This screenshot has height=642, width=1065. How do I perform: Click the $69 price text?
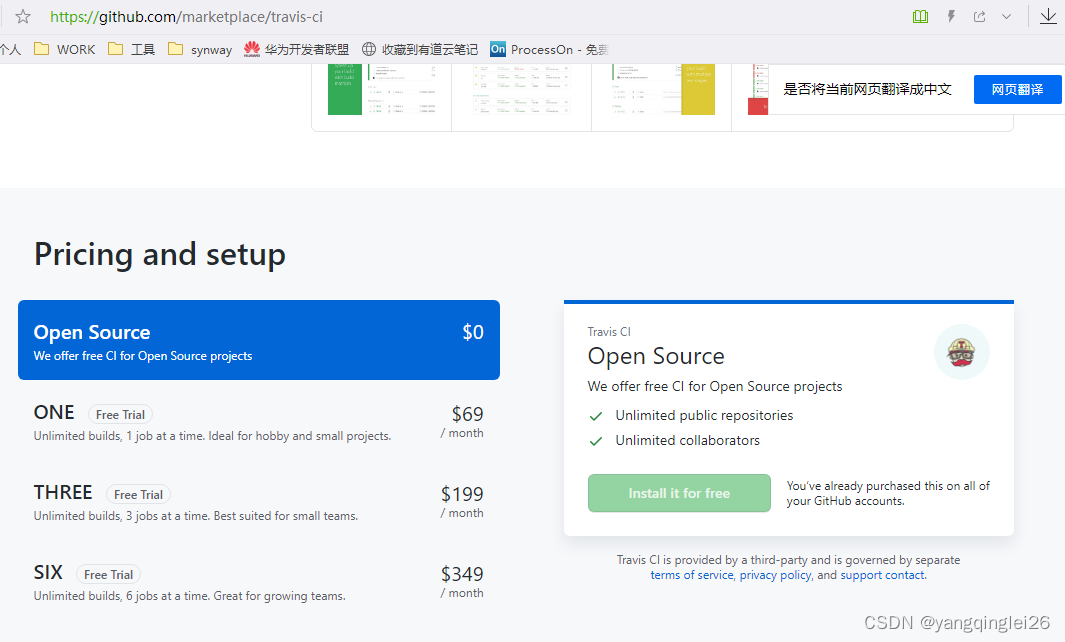click(x=467, y=414)
